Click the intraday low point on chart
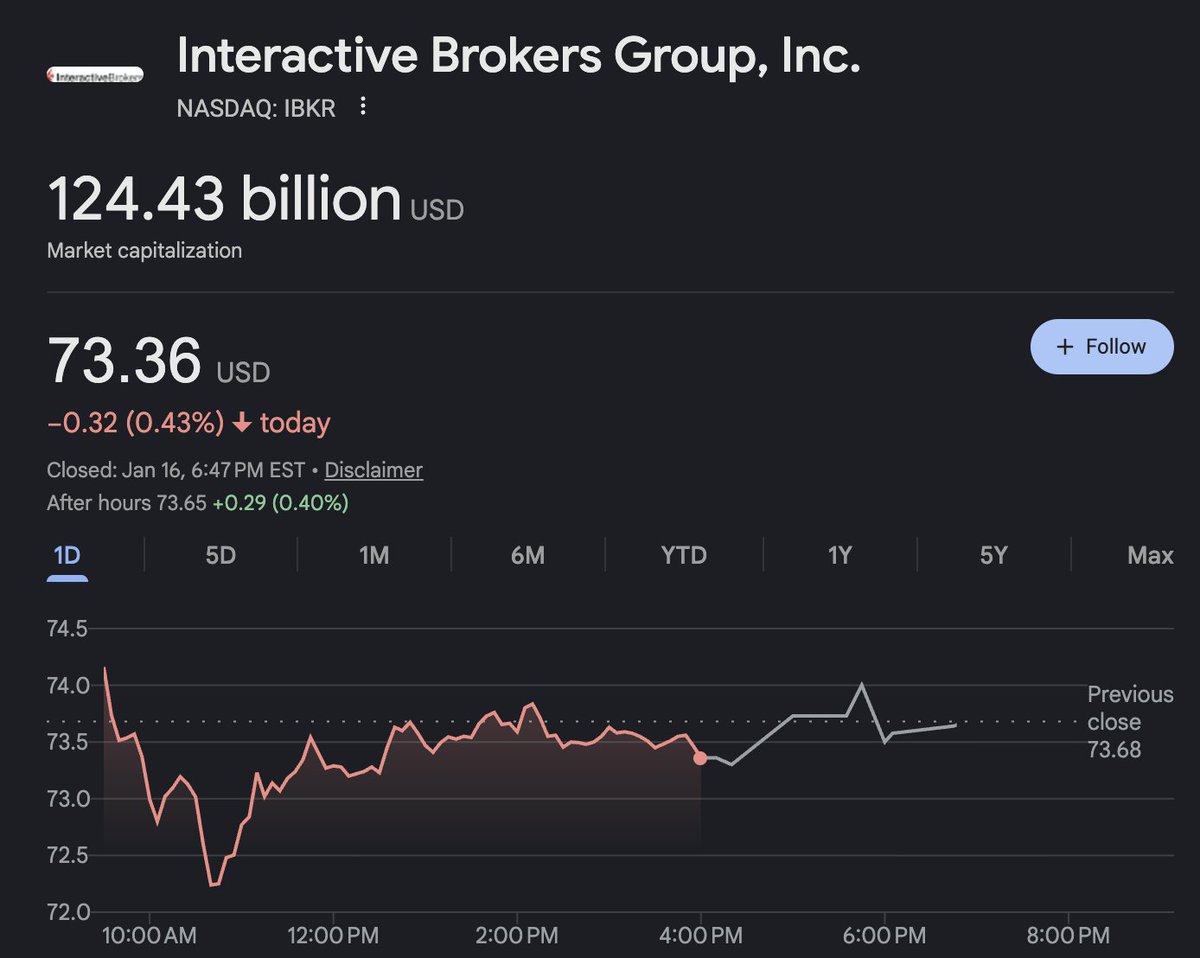This screenshot has width=1200, height=958. 212,885
